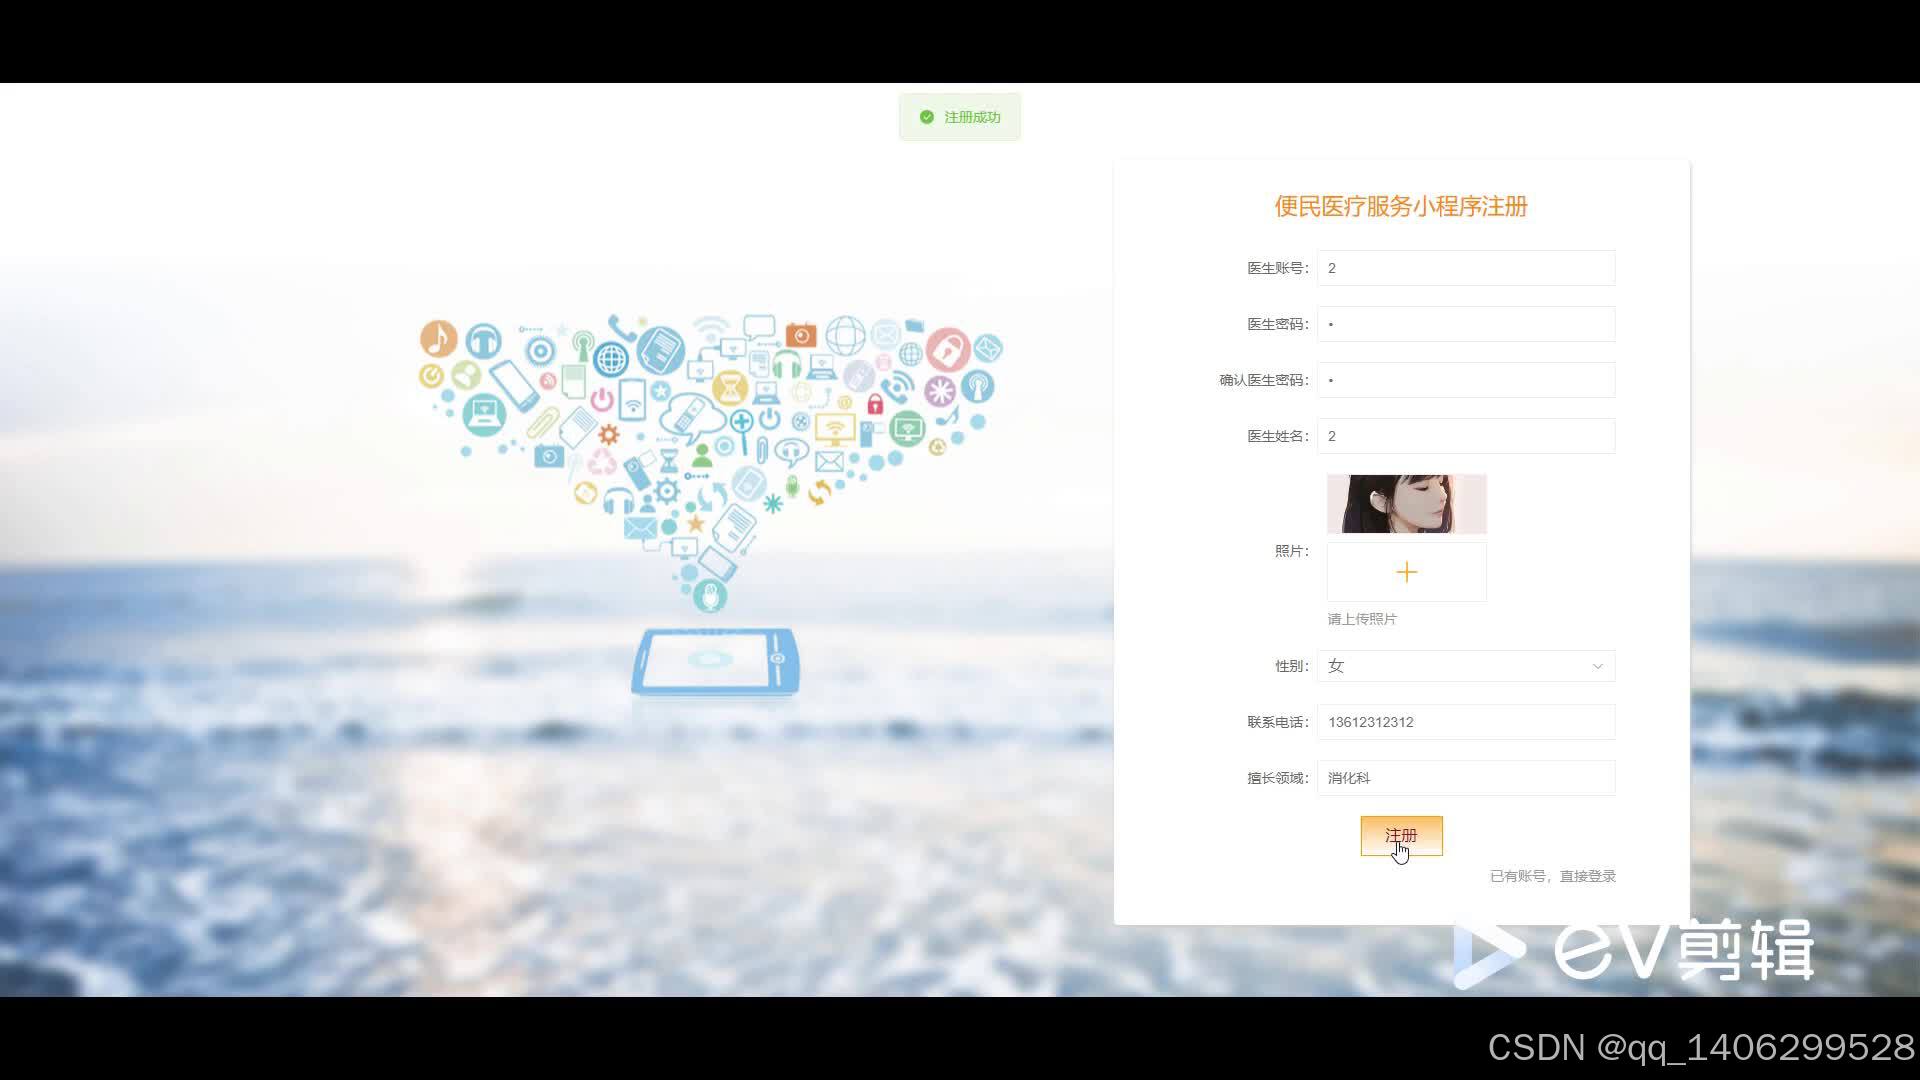Open the 性别 gender dropdown
Viewport: 1920px width, 1080px height.
coord(1465,666)
